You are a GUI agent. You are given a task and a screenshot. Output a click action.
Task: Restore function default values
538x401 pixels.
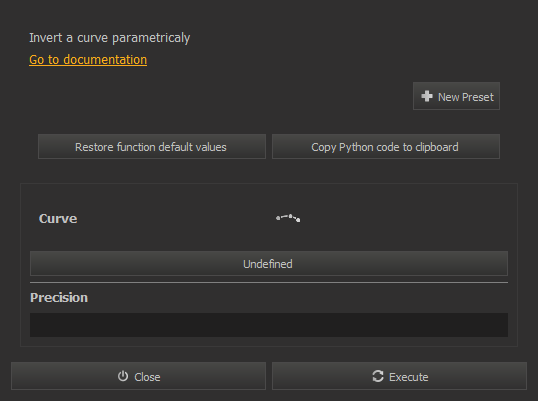152,147
